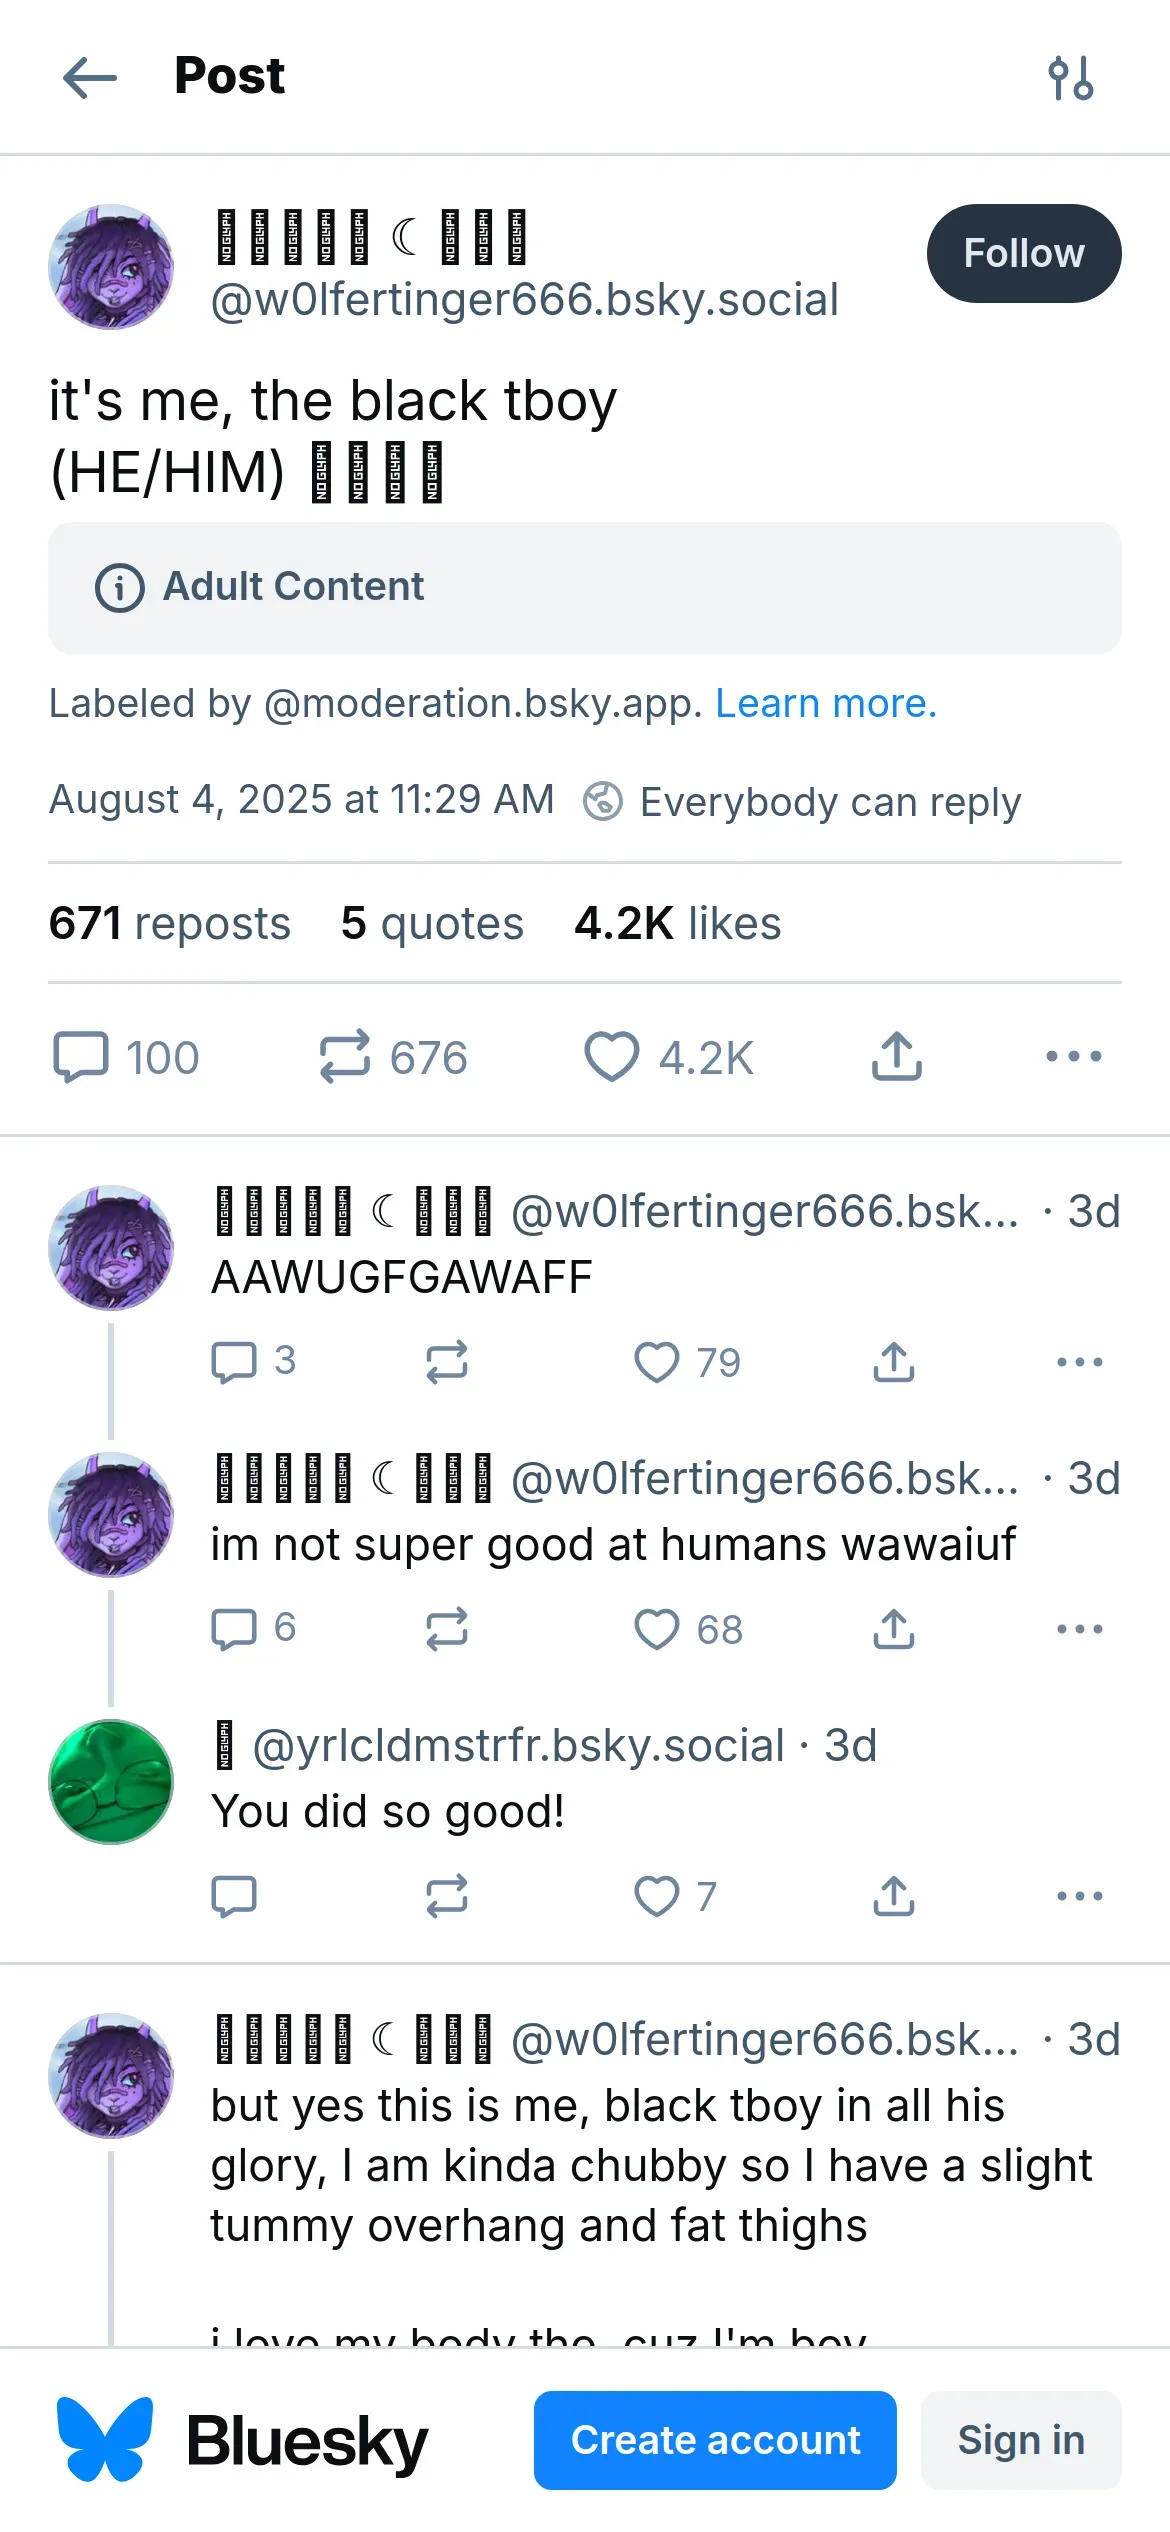Open thread view settings icon
Viewport: 1170px width, 2532px height.
point(1071,78)
